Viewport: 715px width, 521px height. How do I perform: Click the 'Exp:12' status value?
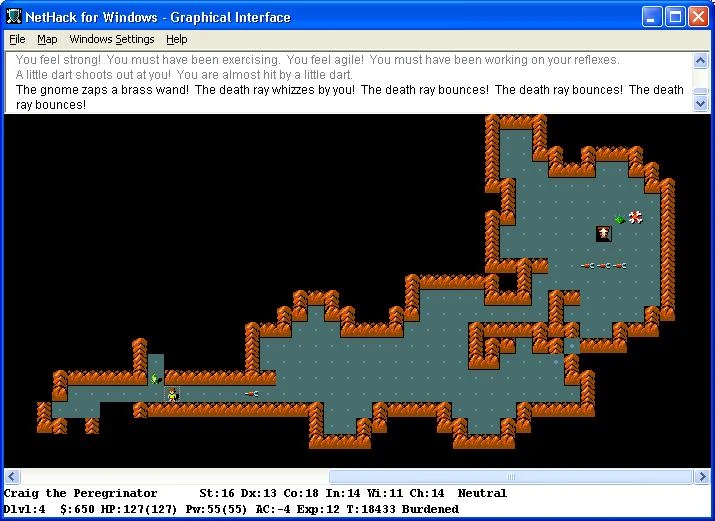coord(318,509)
